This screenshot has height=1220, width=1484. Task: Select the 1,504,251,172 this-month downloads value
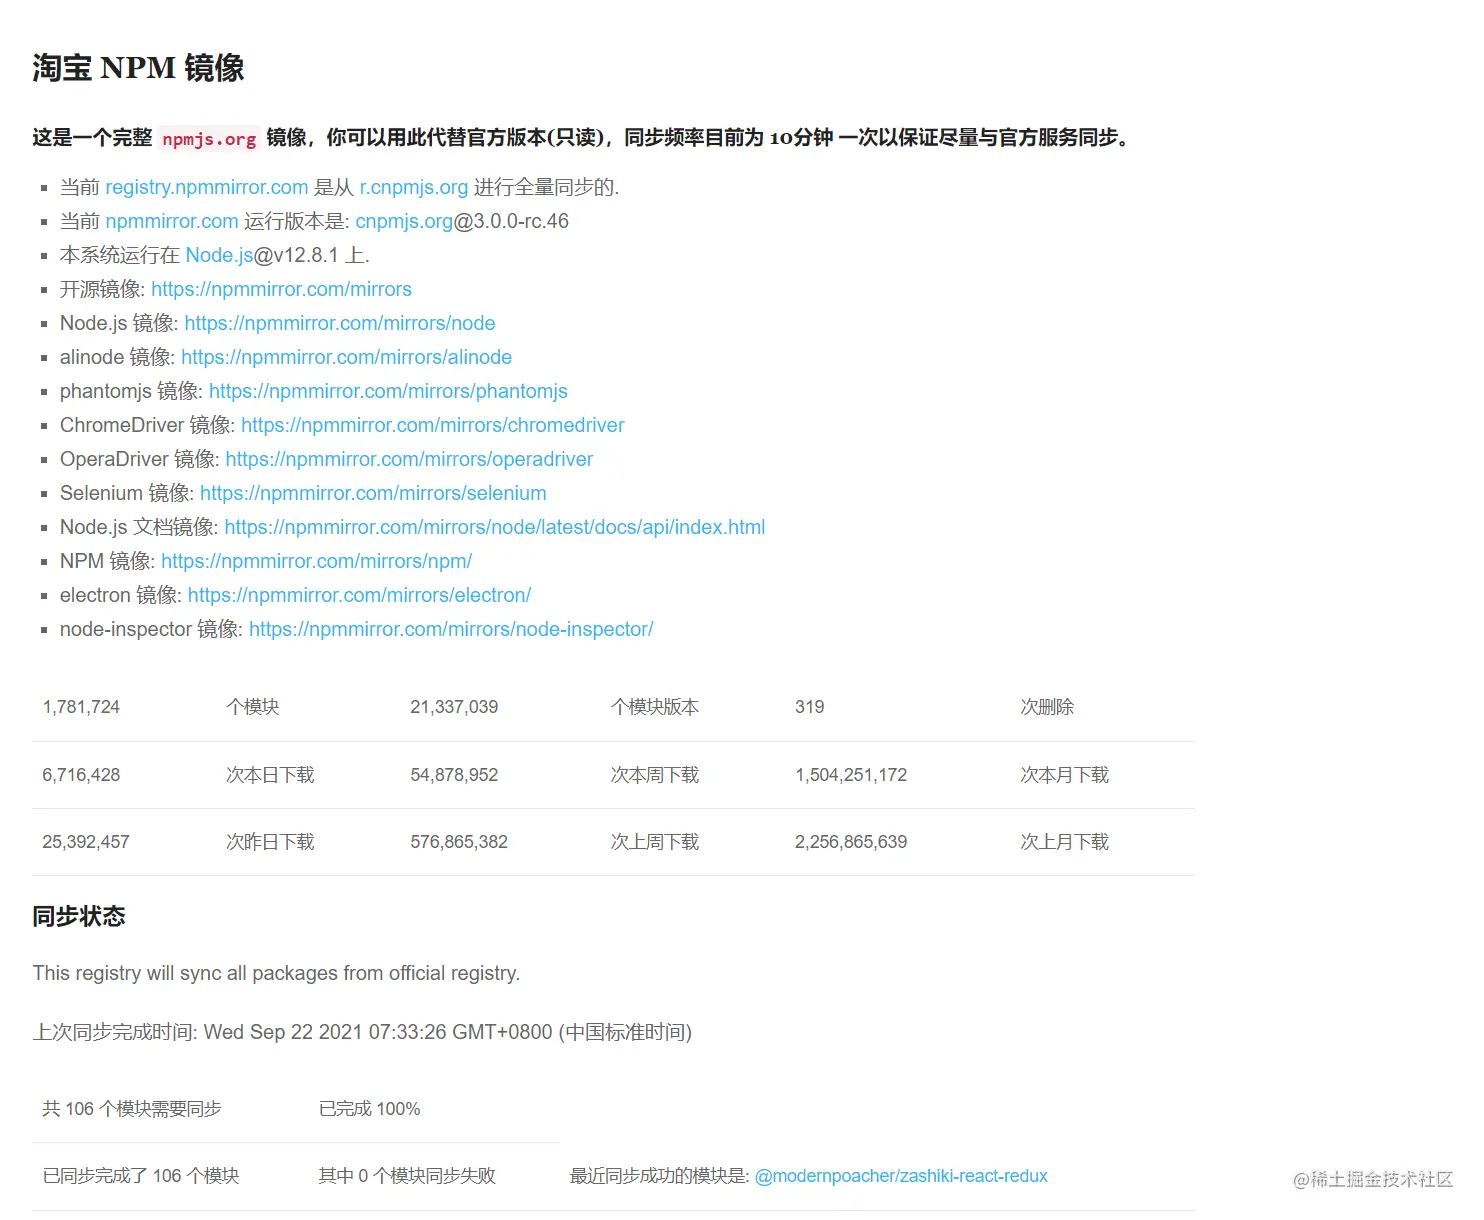851,775
